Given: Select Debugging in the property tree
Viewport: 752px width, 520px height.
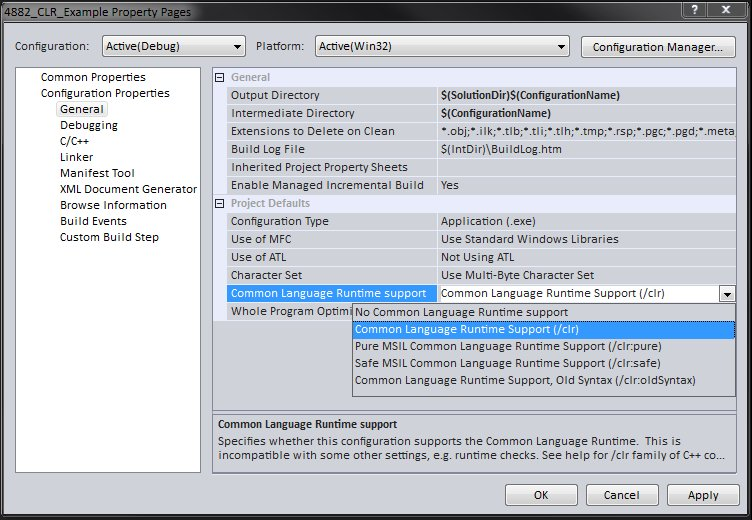Looking at the screenshot, I should 88,125.
